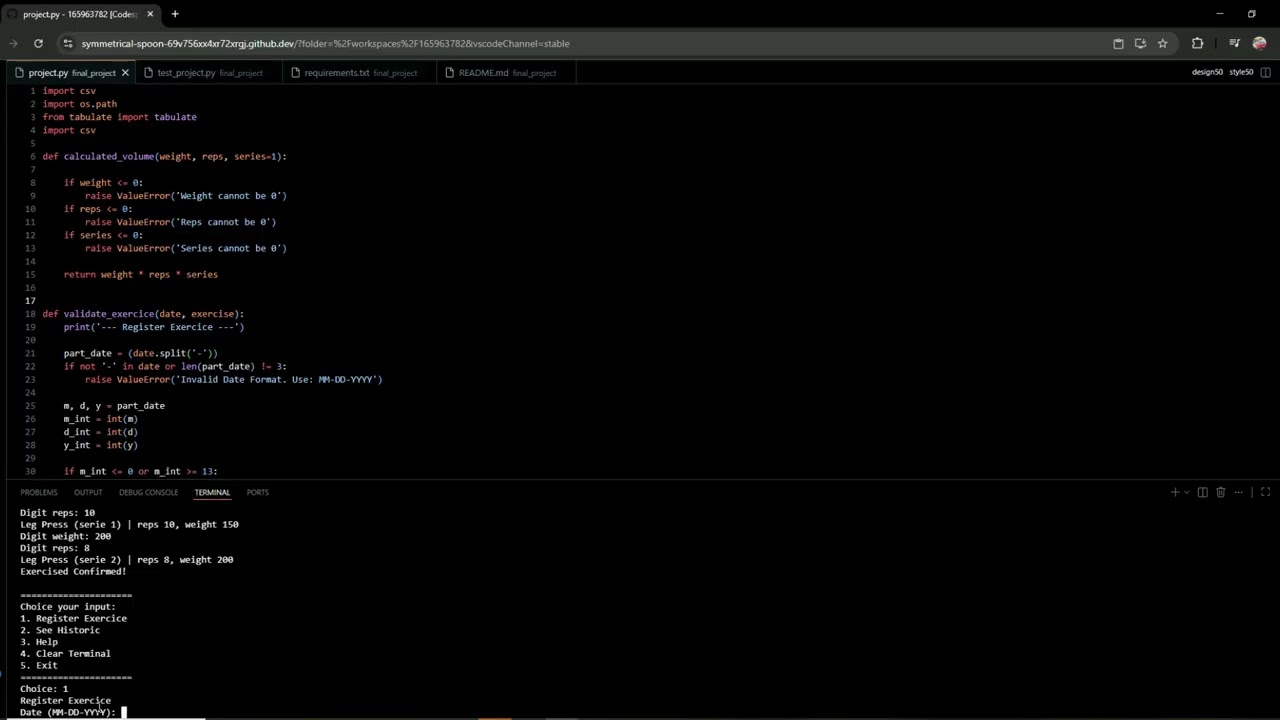Open site information icon in address bar
The width and height of the screenshot is (1280, 720).
click(67, 43)
